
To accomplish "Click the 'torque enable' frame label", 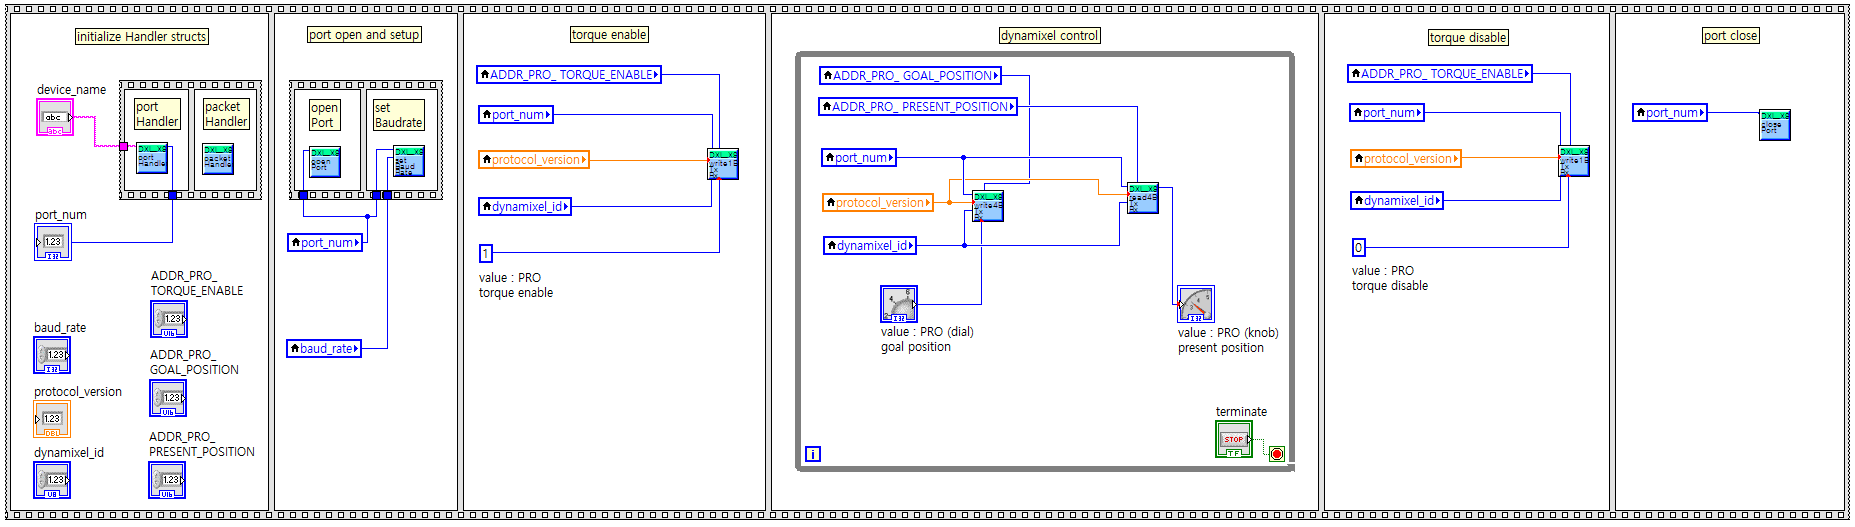I will point(609,34).
